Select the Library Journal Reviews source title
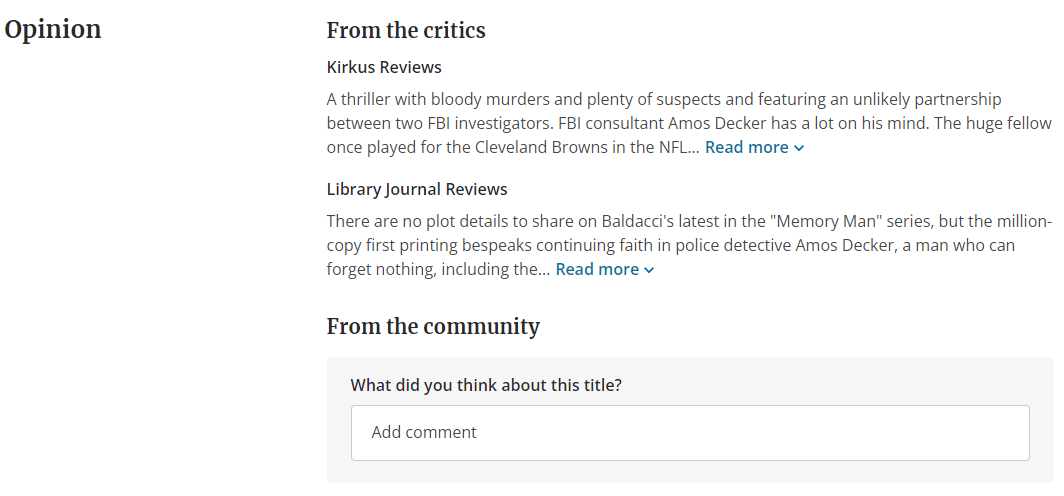The height and width of the screenshot is (496, 1064). [417, 189]
